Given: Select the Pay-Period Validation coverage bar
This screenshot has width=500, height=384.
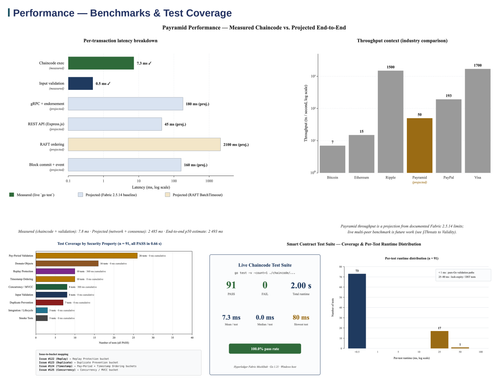Looking at the screenshot, I should click(x=87, y=256).
